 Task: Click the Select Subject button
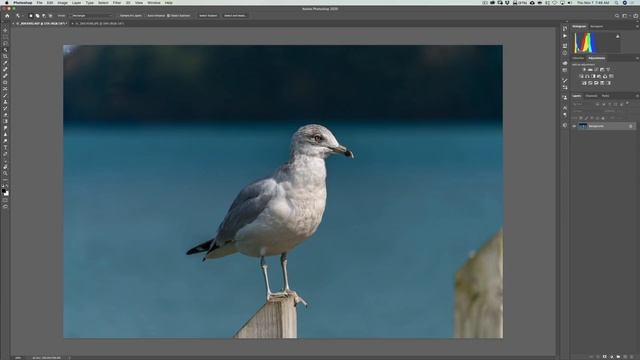(x=208, y=16)
